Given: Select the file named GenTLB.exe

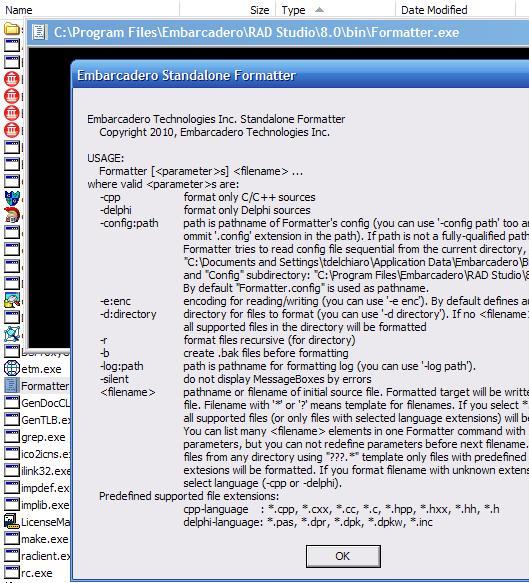Looking at the screenshot, I should (46, 420).
